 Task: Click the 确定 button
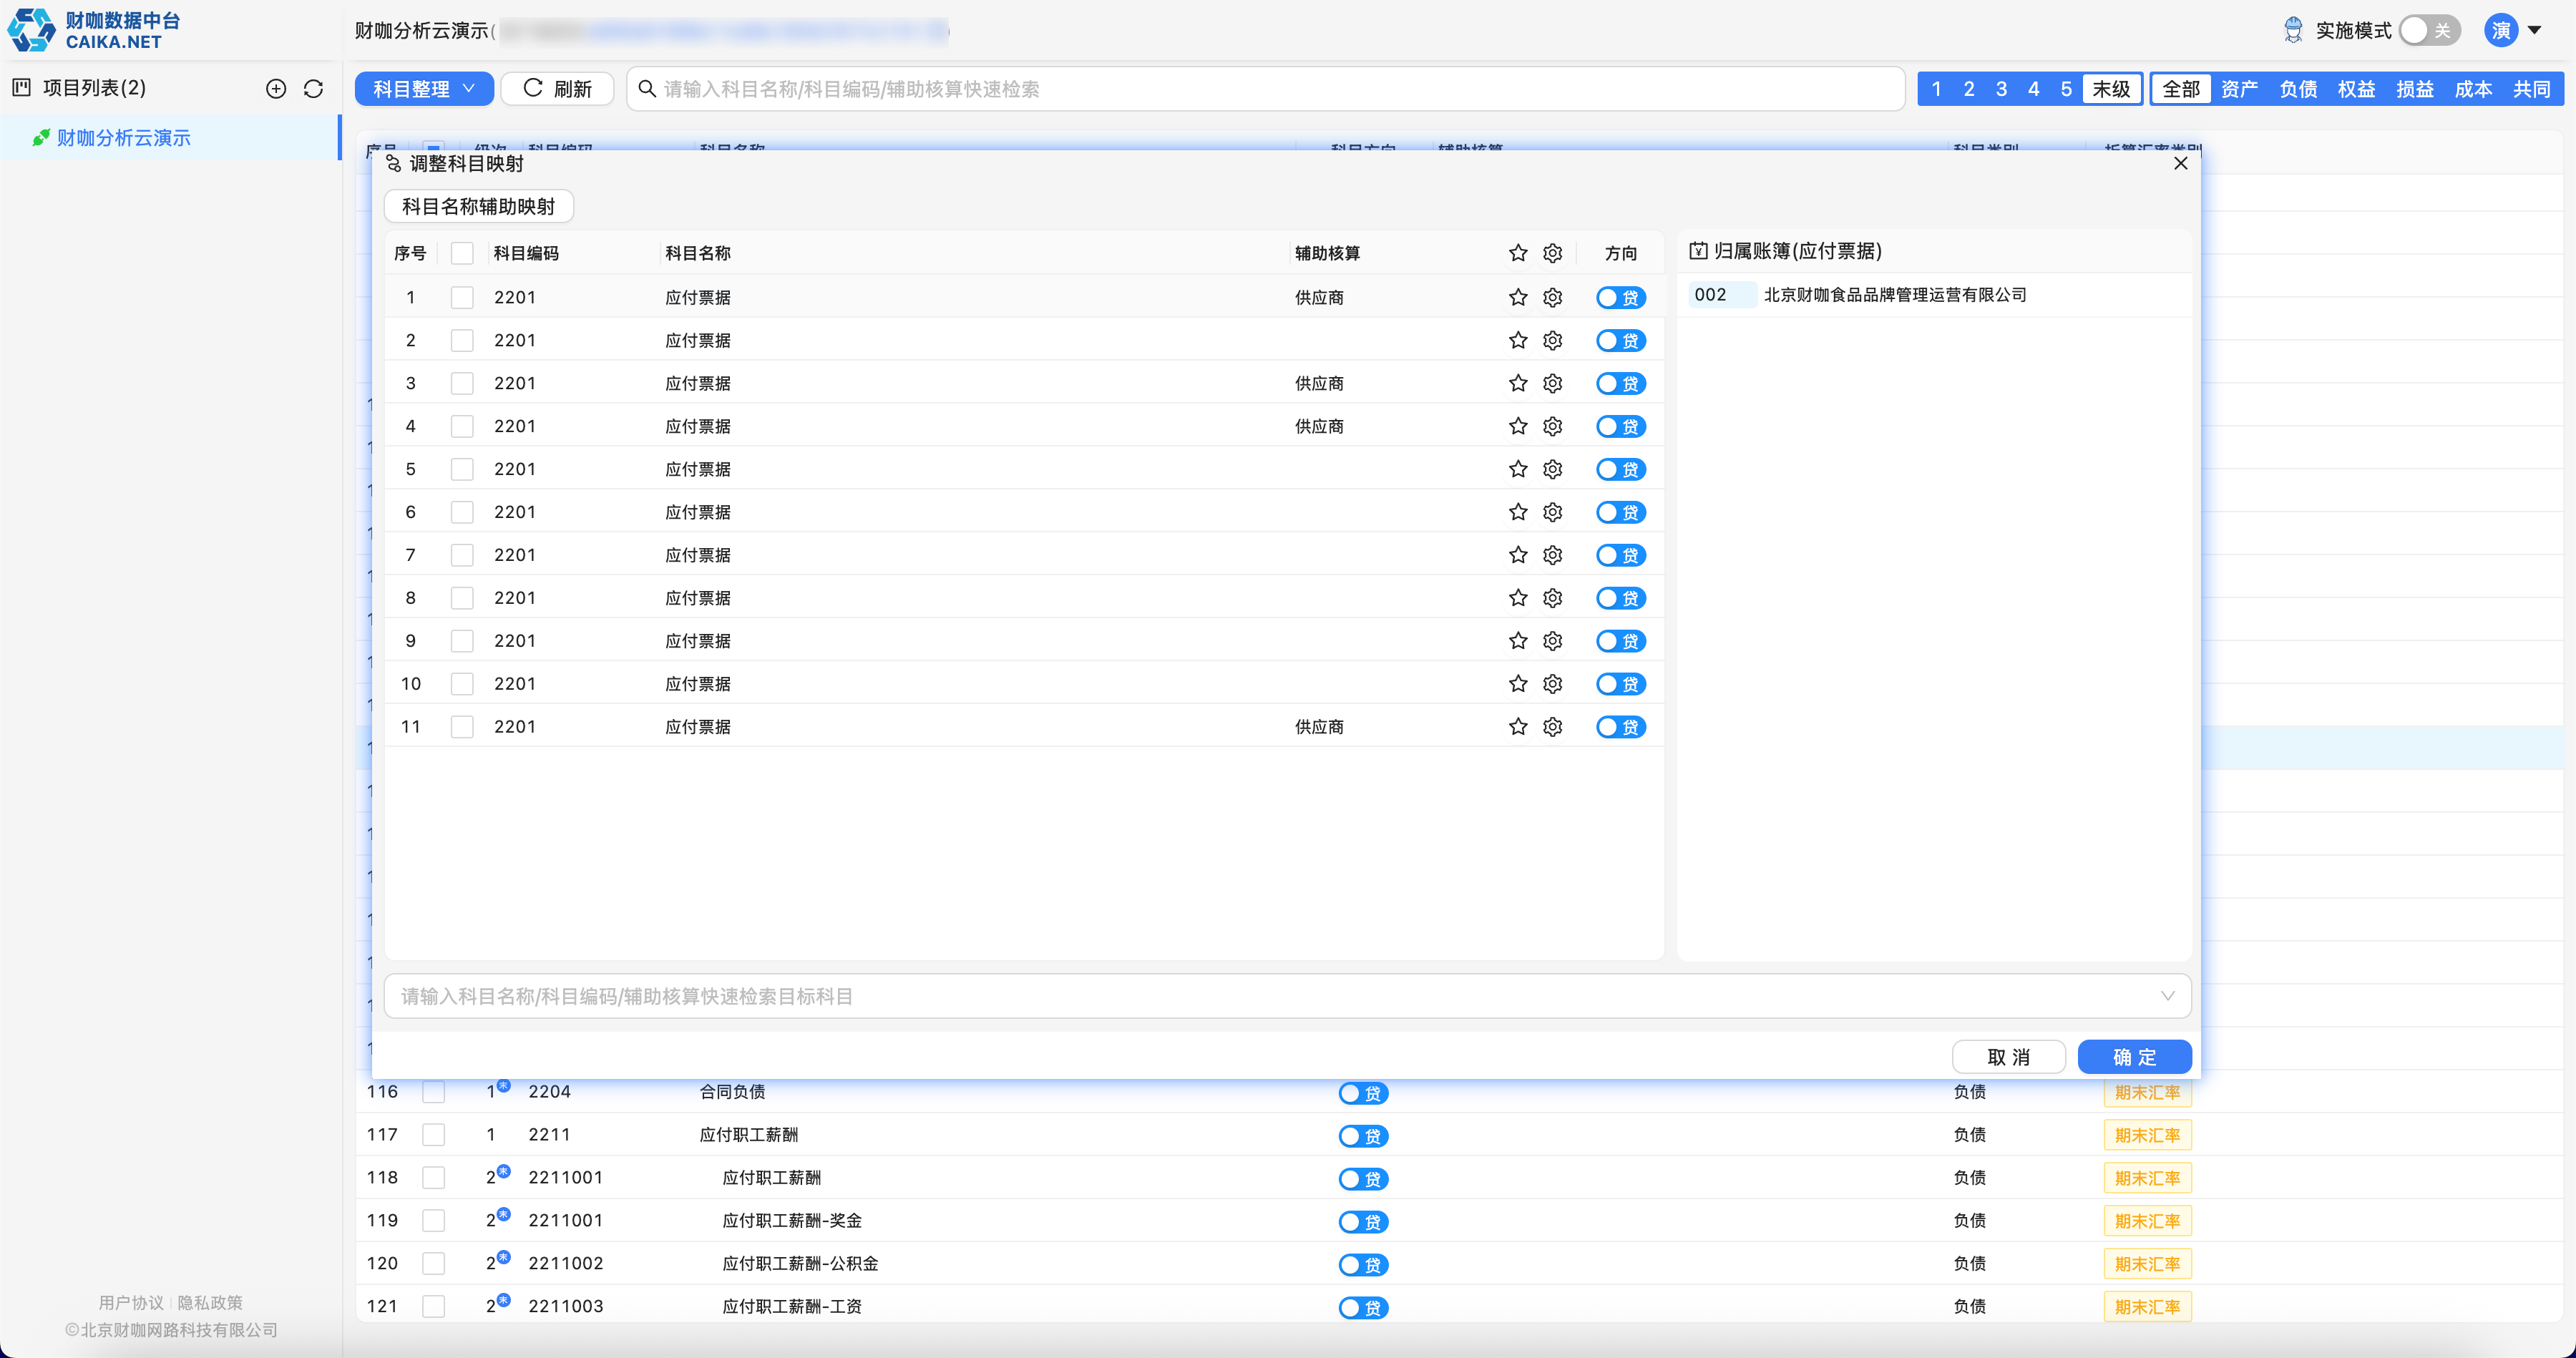2134,1057
